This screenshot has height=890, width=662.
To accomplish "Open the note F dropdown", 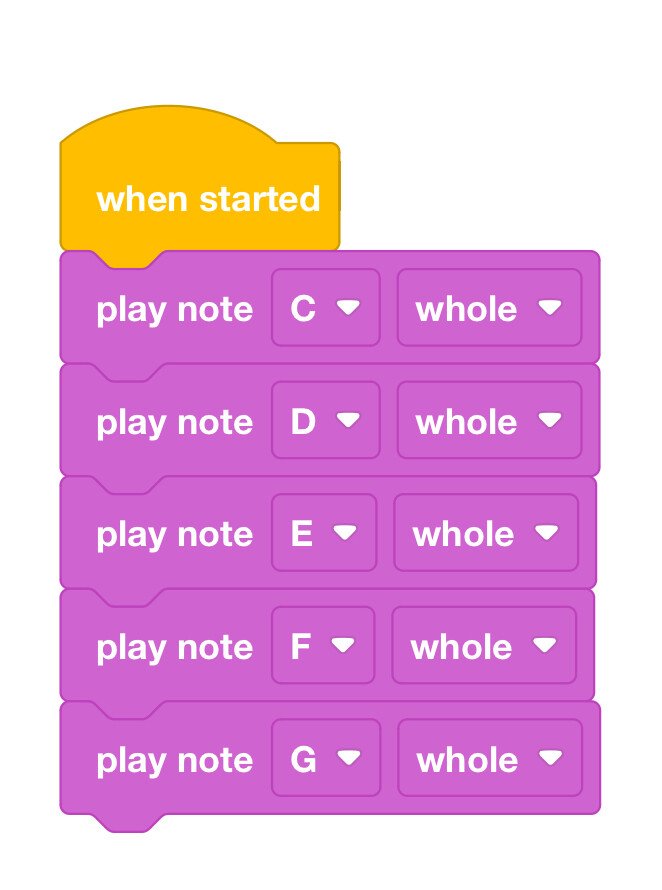I will pos(323,645).
